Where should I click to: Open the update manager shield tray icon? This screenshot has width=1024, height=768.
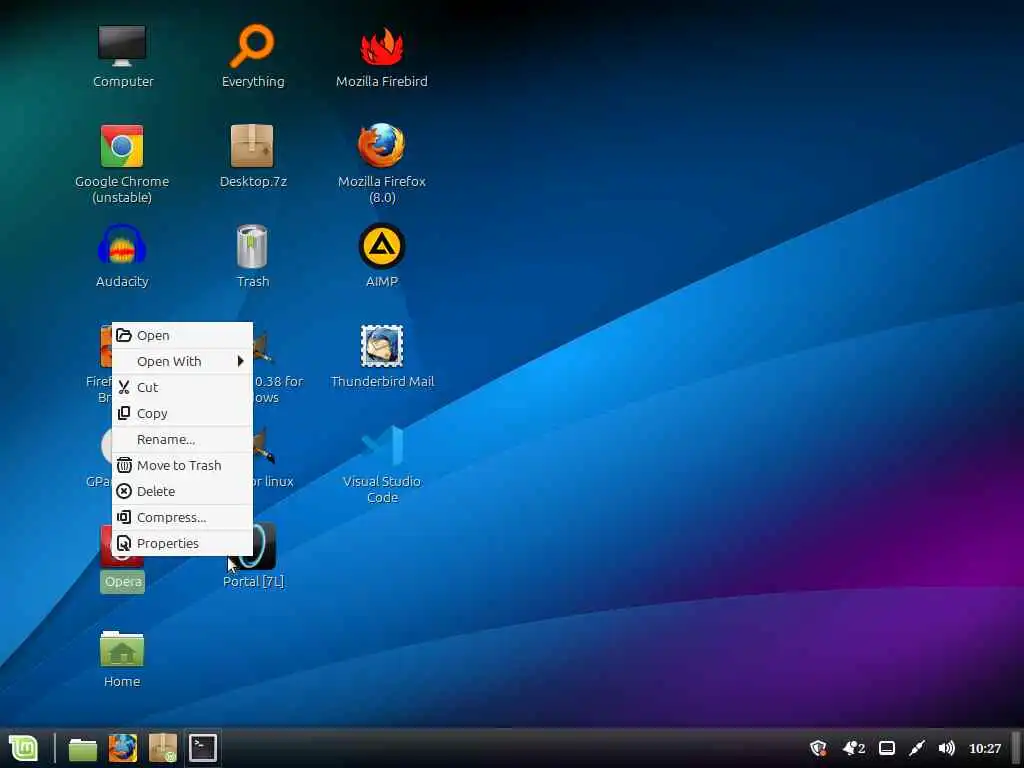pos(818,748)
